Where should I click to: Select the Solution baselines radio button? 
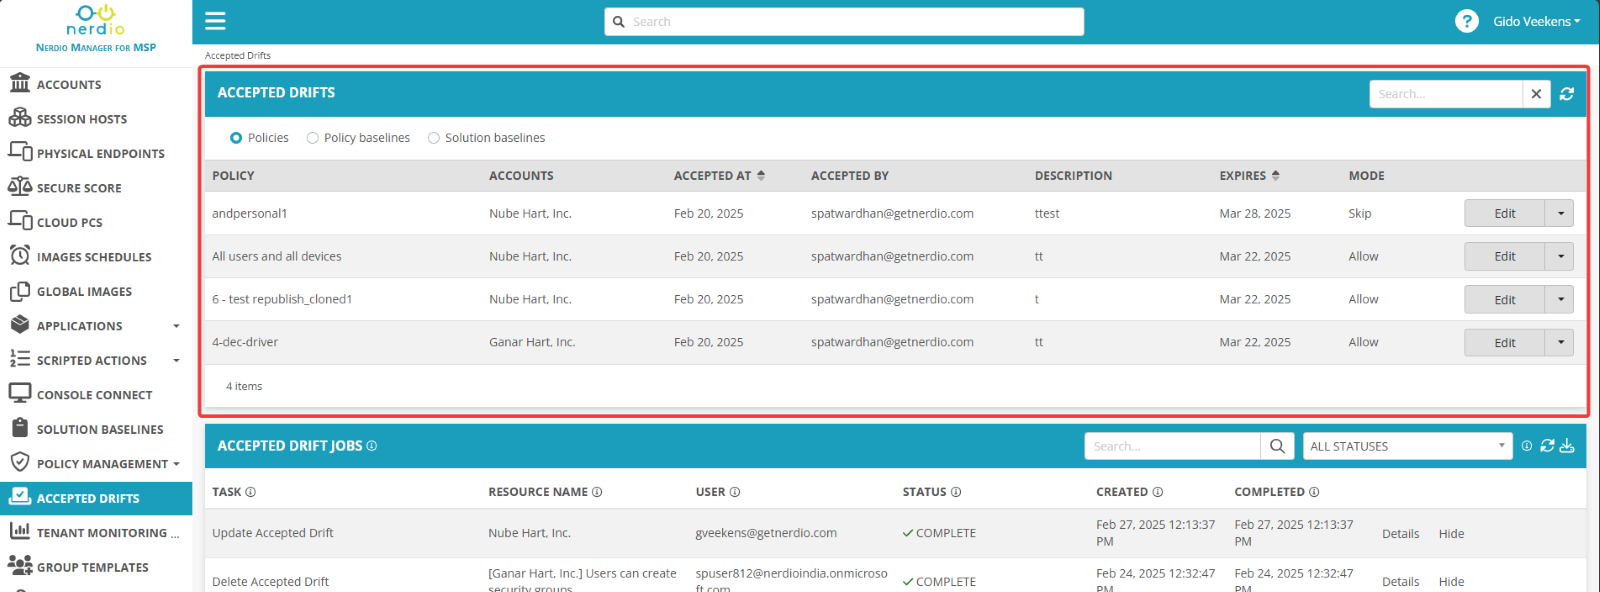(x=434, y=138)
